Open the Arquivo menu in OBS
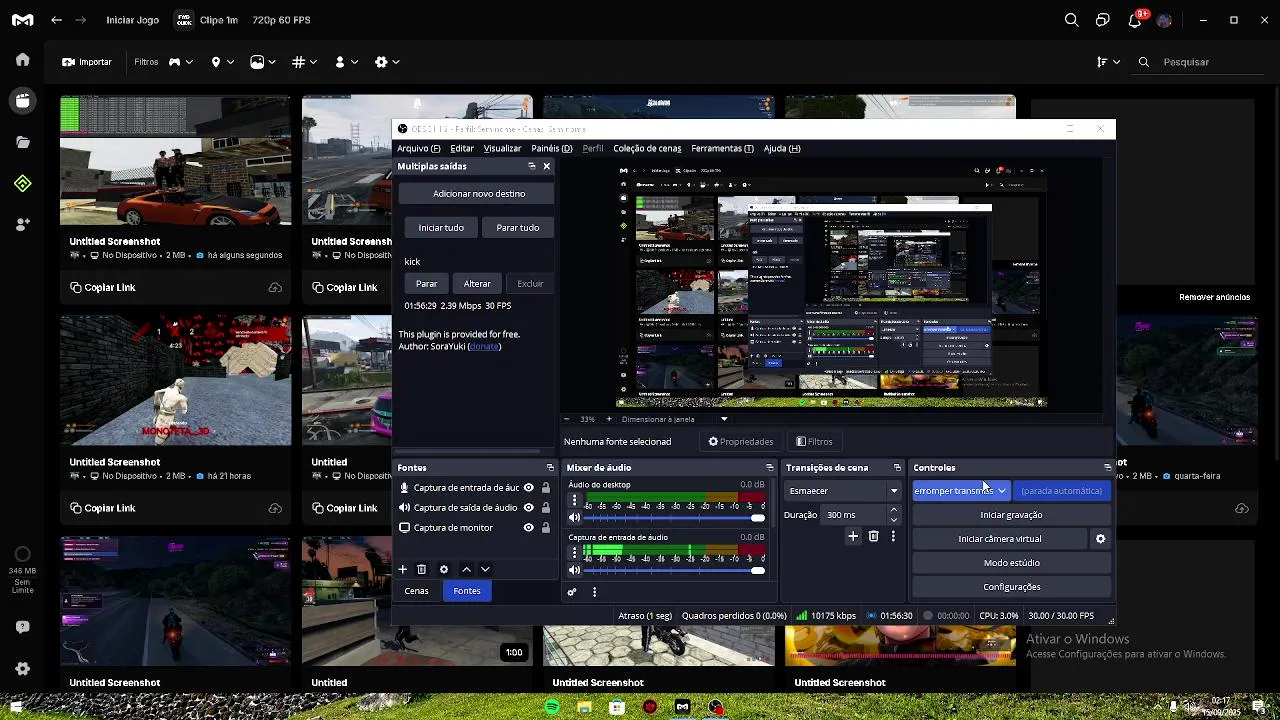This screenshot has height=720, width=1280. [x=418, y=148]
